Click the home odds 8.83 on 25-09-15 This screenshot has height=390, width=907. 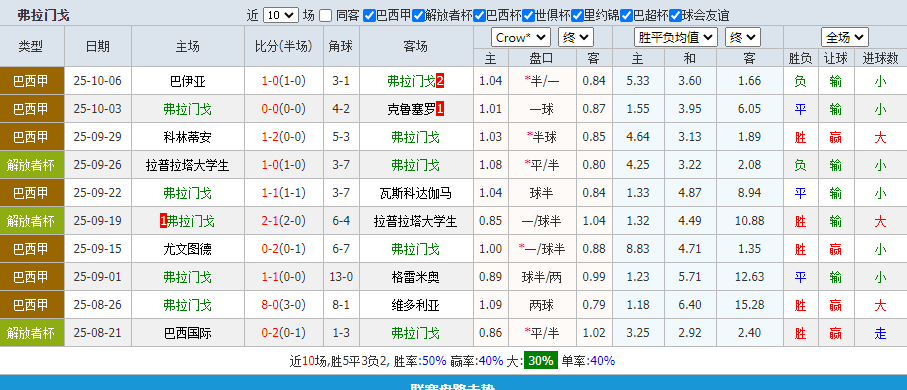pos(638,249)
